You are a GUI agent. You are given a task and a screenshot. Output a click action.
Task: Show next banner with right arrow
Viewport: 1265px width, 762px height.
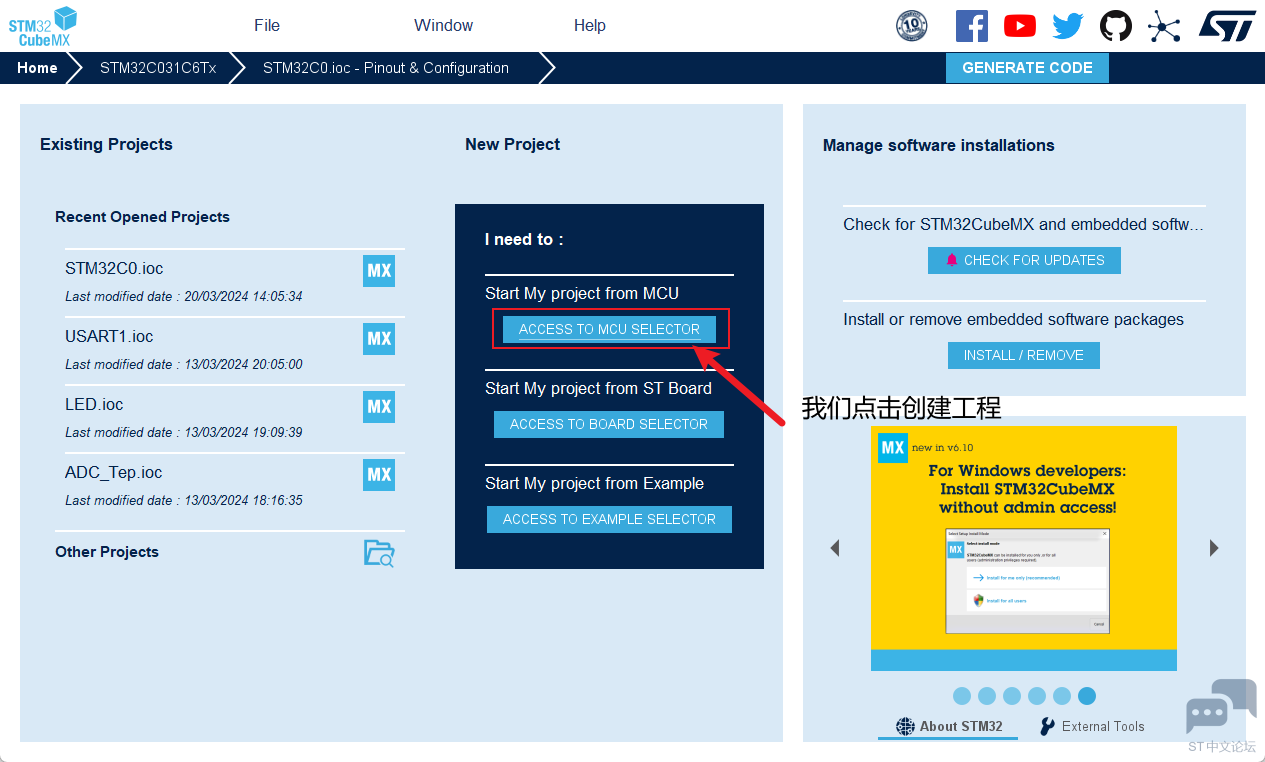pos(1213,548)
